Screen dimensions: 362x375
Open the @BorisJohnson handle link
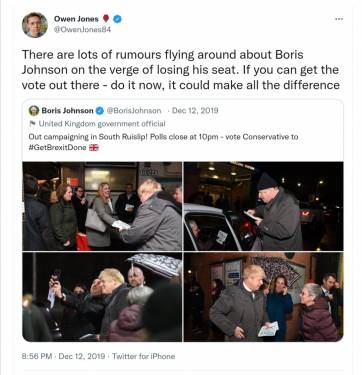tap(134, 111)
